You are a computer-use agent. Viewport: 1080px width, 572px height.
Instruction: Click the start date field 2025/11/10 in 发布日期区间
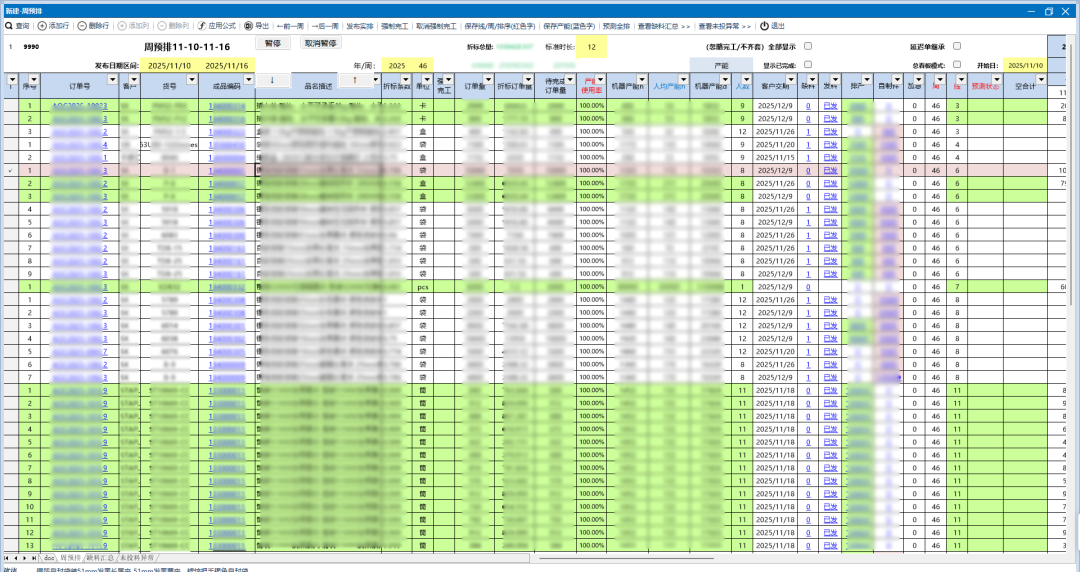169,65
